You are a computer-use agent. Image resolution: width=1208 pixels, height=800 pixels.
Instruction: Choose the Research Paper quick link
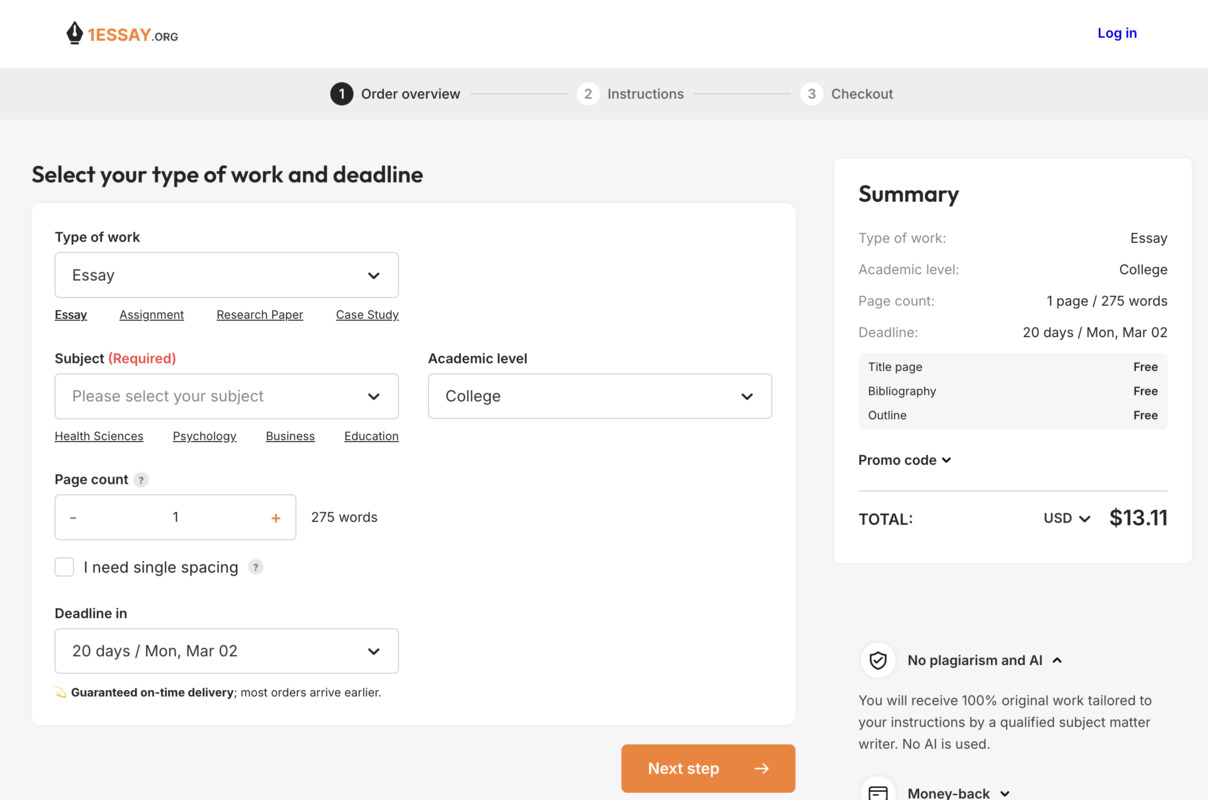[x=260, y=315]
